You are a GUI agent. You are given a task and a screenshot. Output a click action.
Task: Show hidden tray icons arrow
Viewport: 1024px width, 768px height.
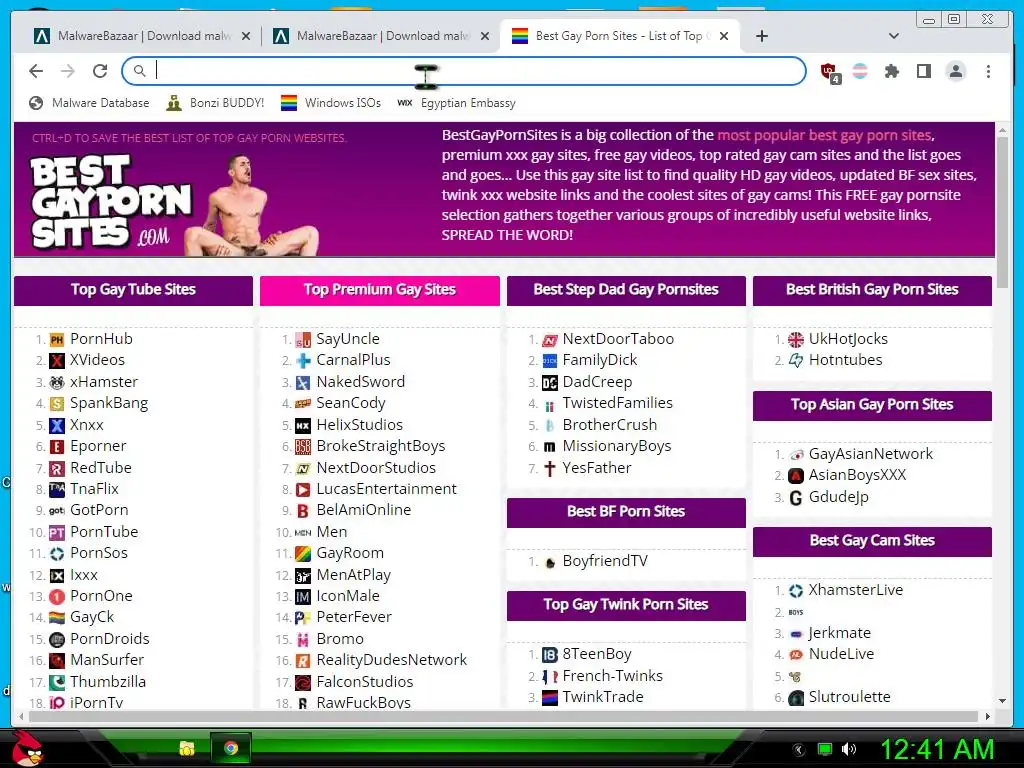(798, 749)
